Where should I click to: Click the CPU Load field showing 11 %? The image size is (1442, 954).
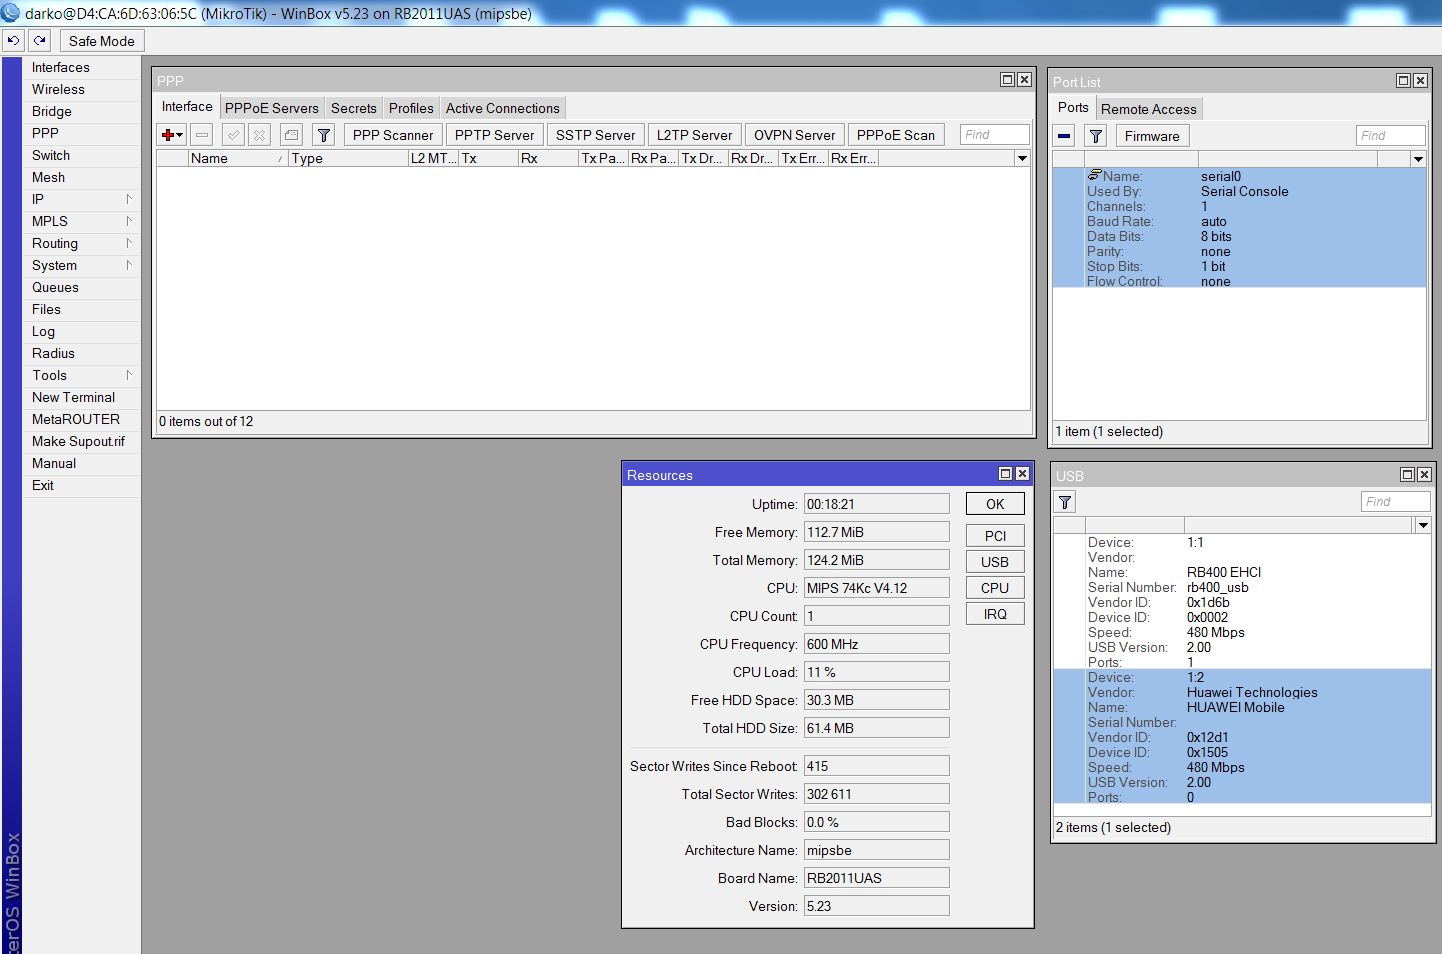[876, 672]
